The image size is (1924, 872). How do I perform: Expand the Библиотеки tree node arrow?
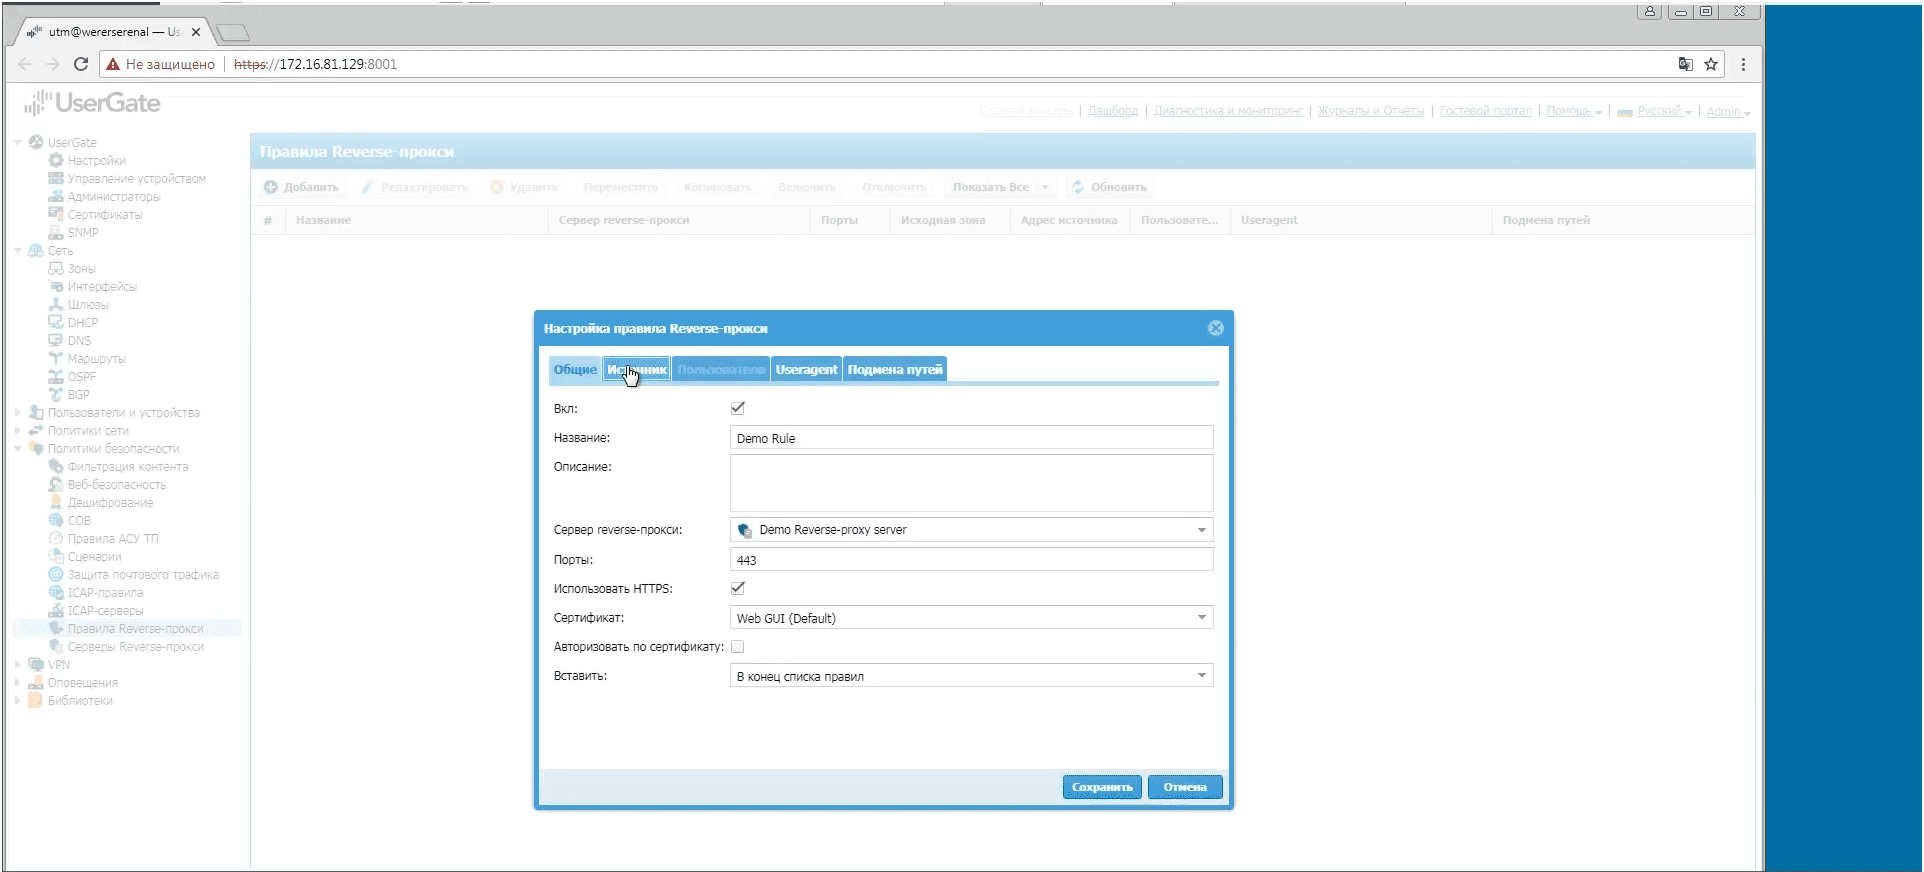tap(18, 700)
